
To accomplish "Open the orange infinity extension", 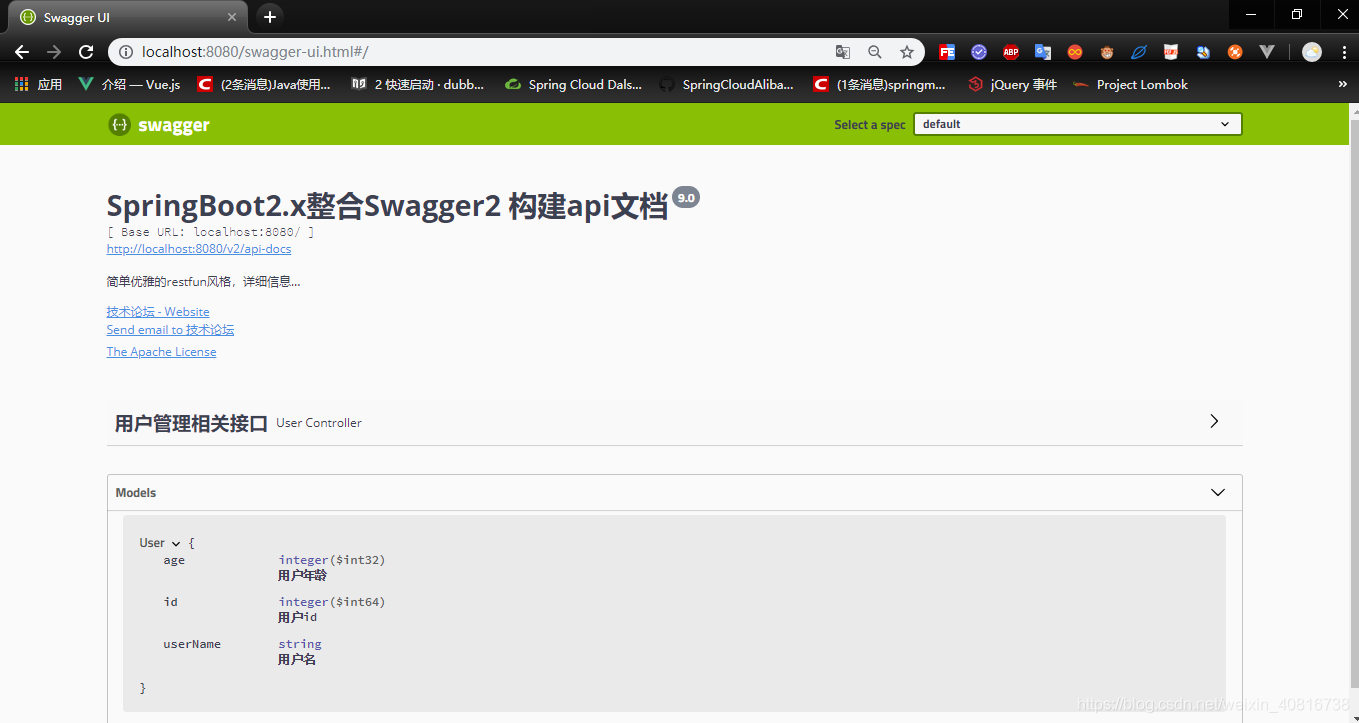I will pos(1075,52).
